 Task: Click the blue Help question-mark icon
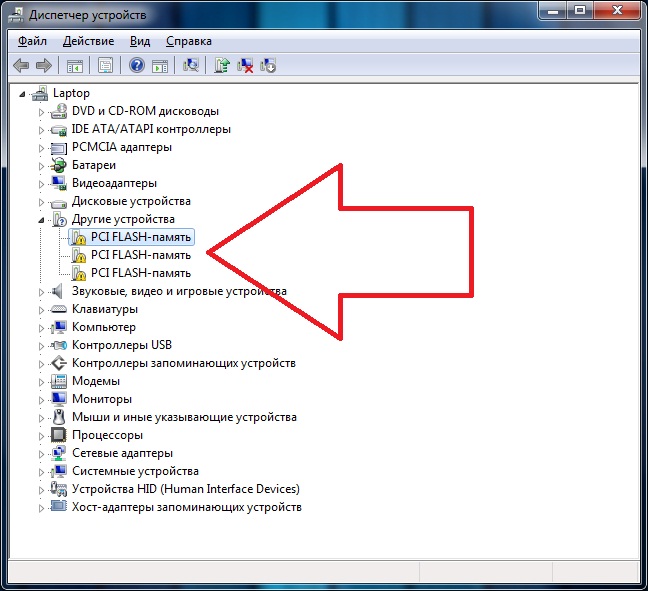tap(136, 65)
